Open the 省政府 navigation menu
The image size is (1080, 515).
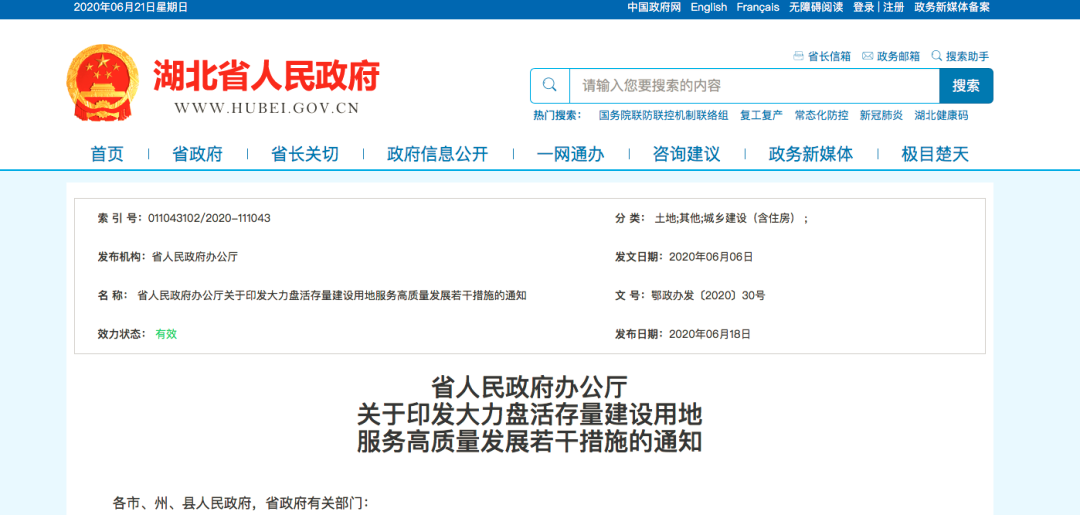click(x=197, y=154)
